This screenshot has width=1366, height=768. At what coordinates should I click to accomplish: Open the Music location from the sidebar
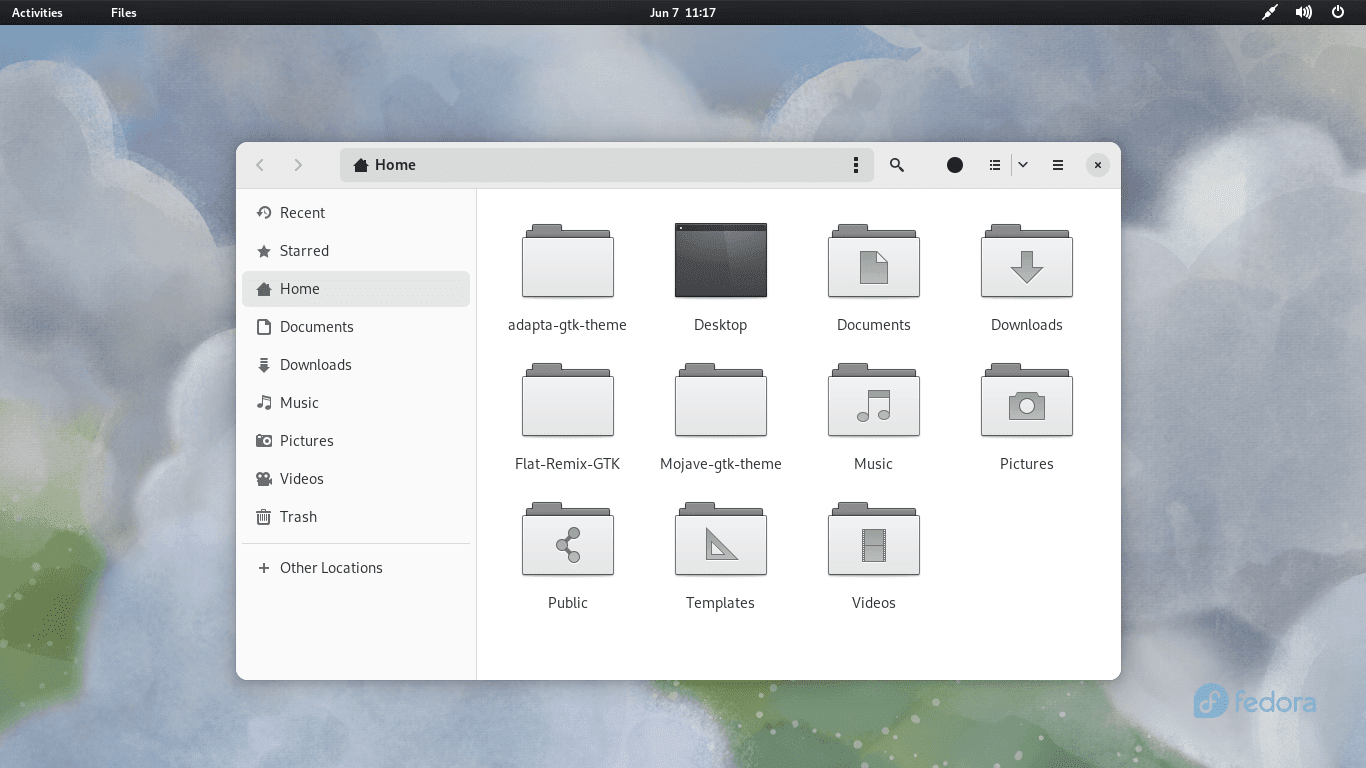[298, 403]
